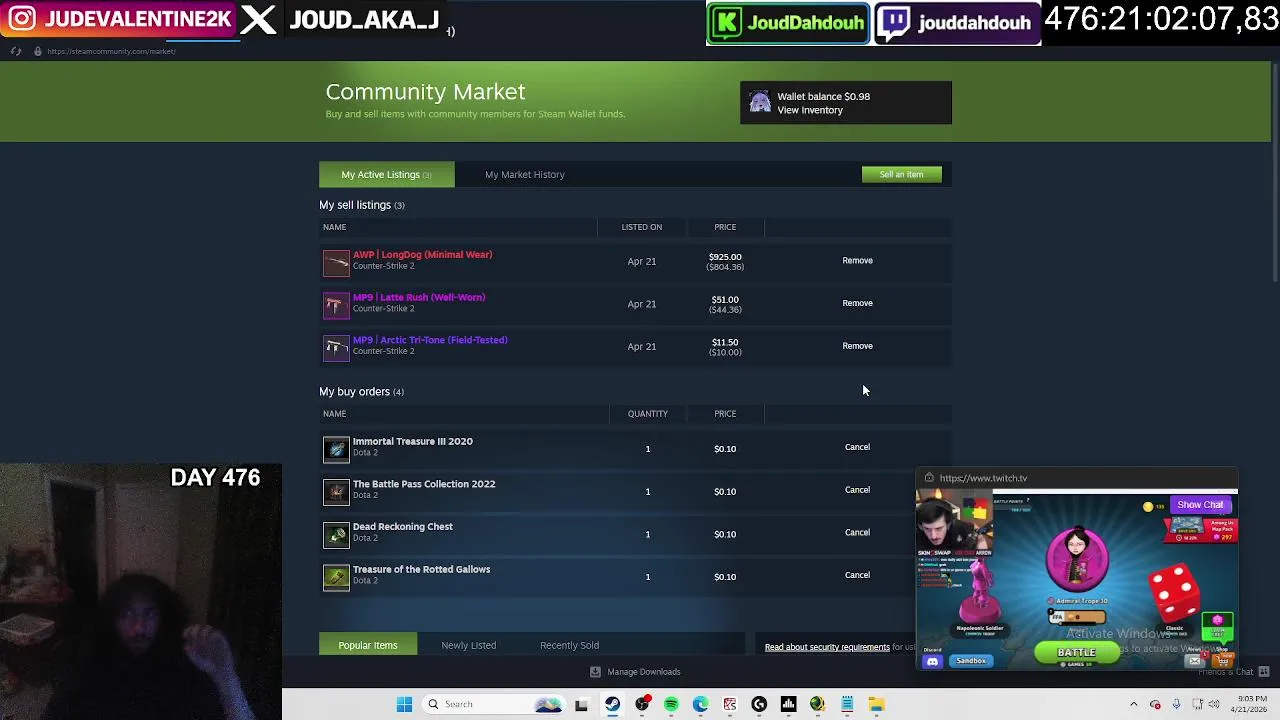
Task: Open MP9 | Arctic Tri-Tone (Field-Tested) link
Action: coord(430,340)
